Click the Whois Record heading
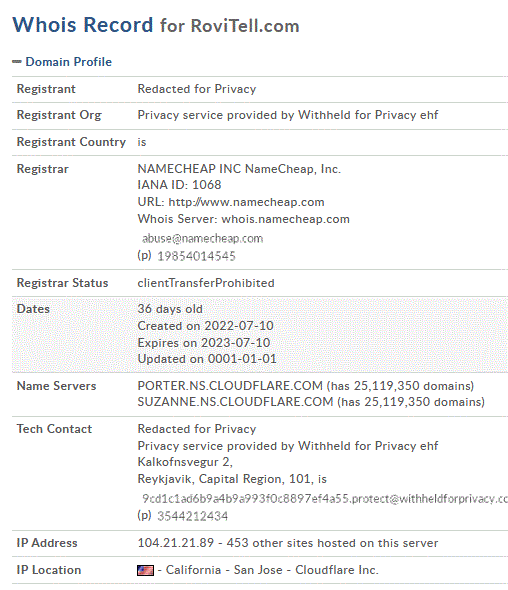Viewport: 508px width, 590px height. pos(83,25)
